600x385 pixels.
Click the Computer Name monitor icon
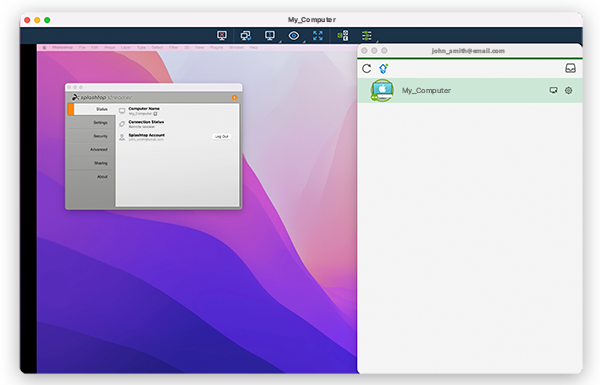point(122,111)
